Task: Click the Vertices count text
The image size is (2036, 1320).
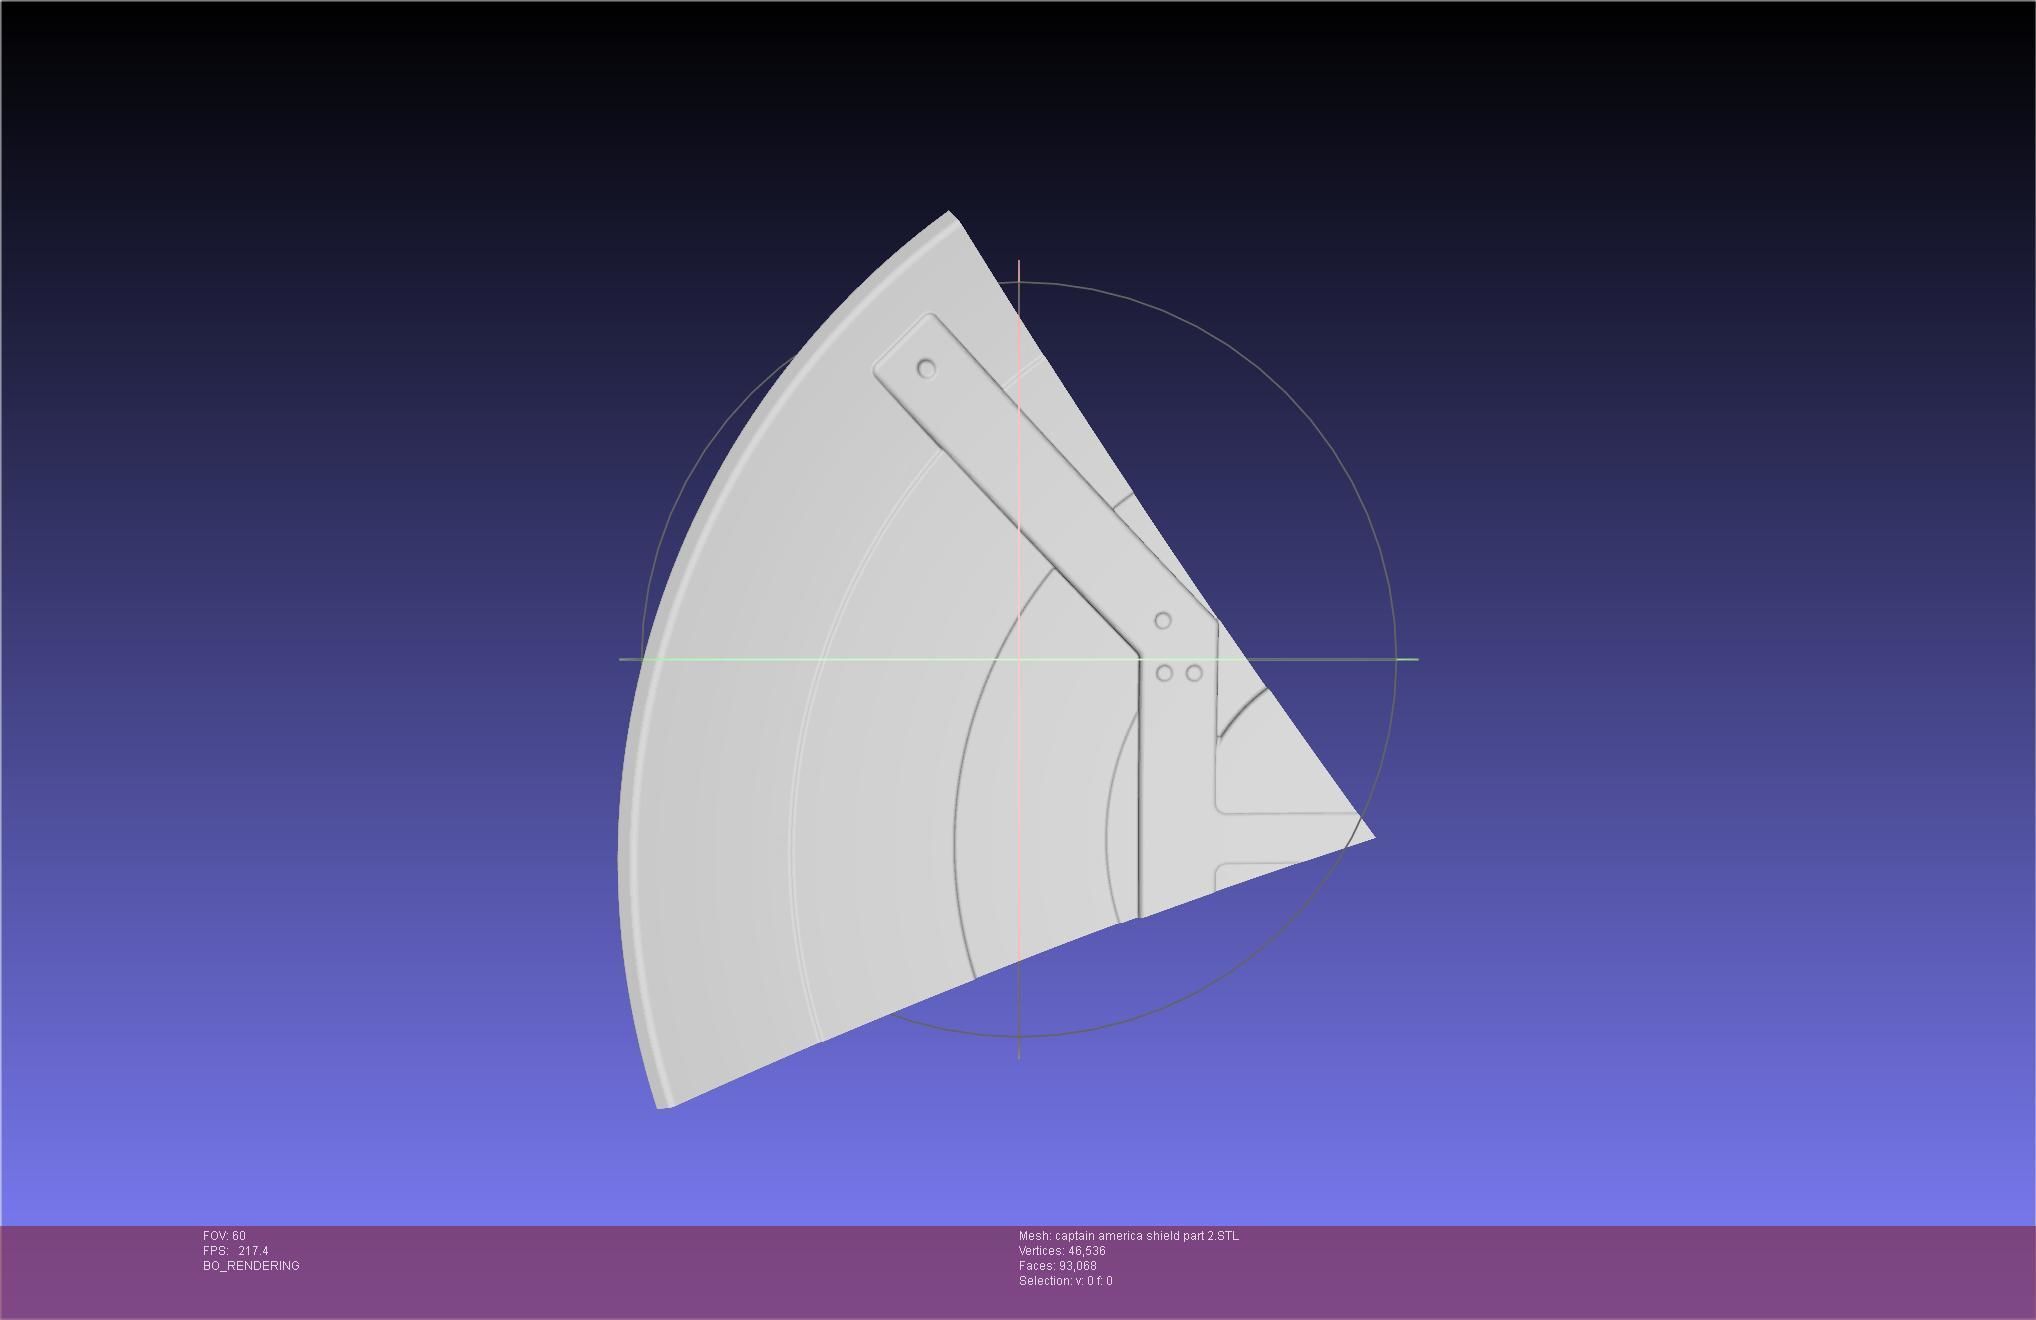Action: (x=1062, y=1251)
